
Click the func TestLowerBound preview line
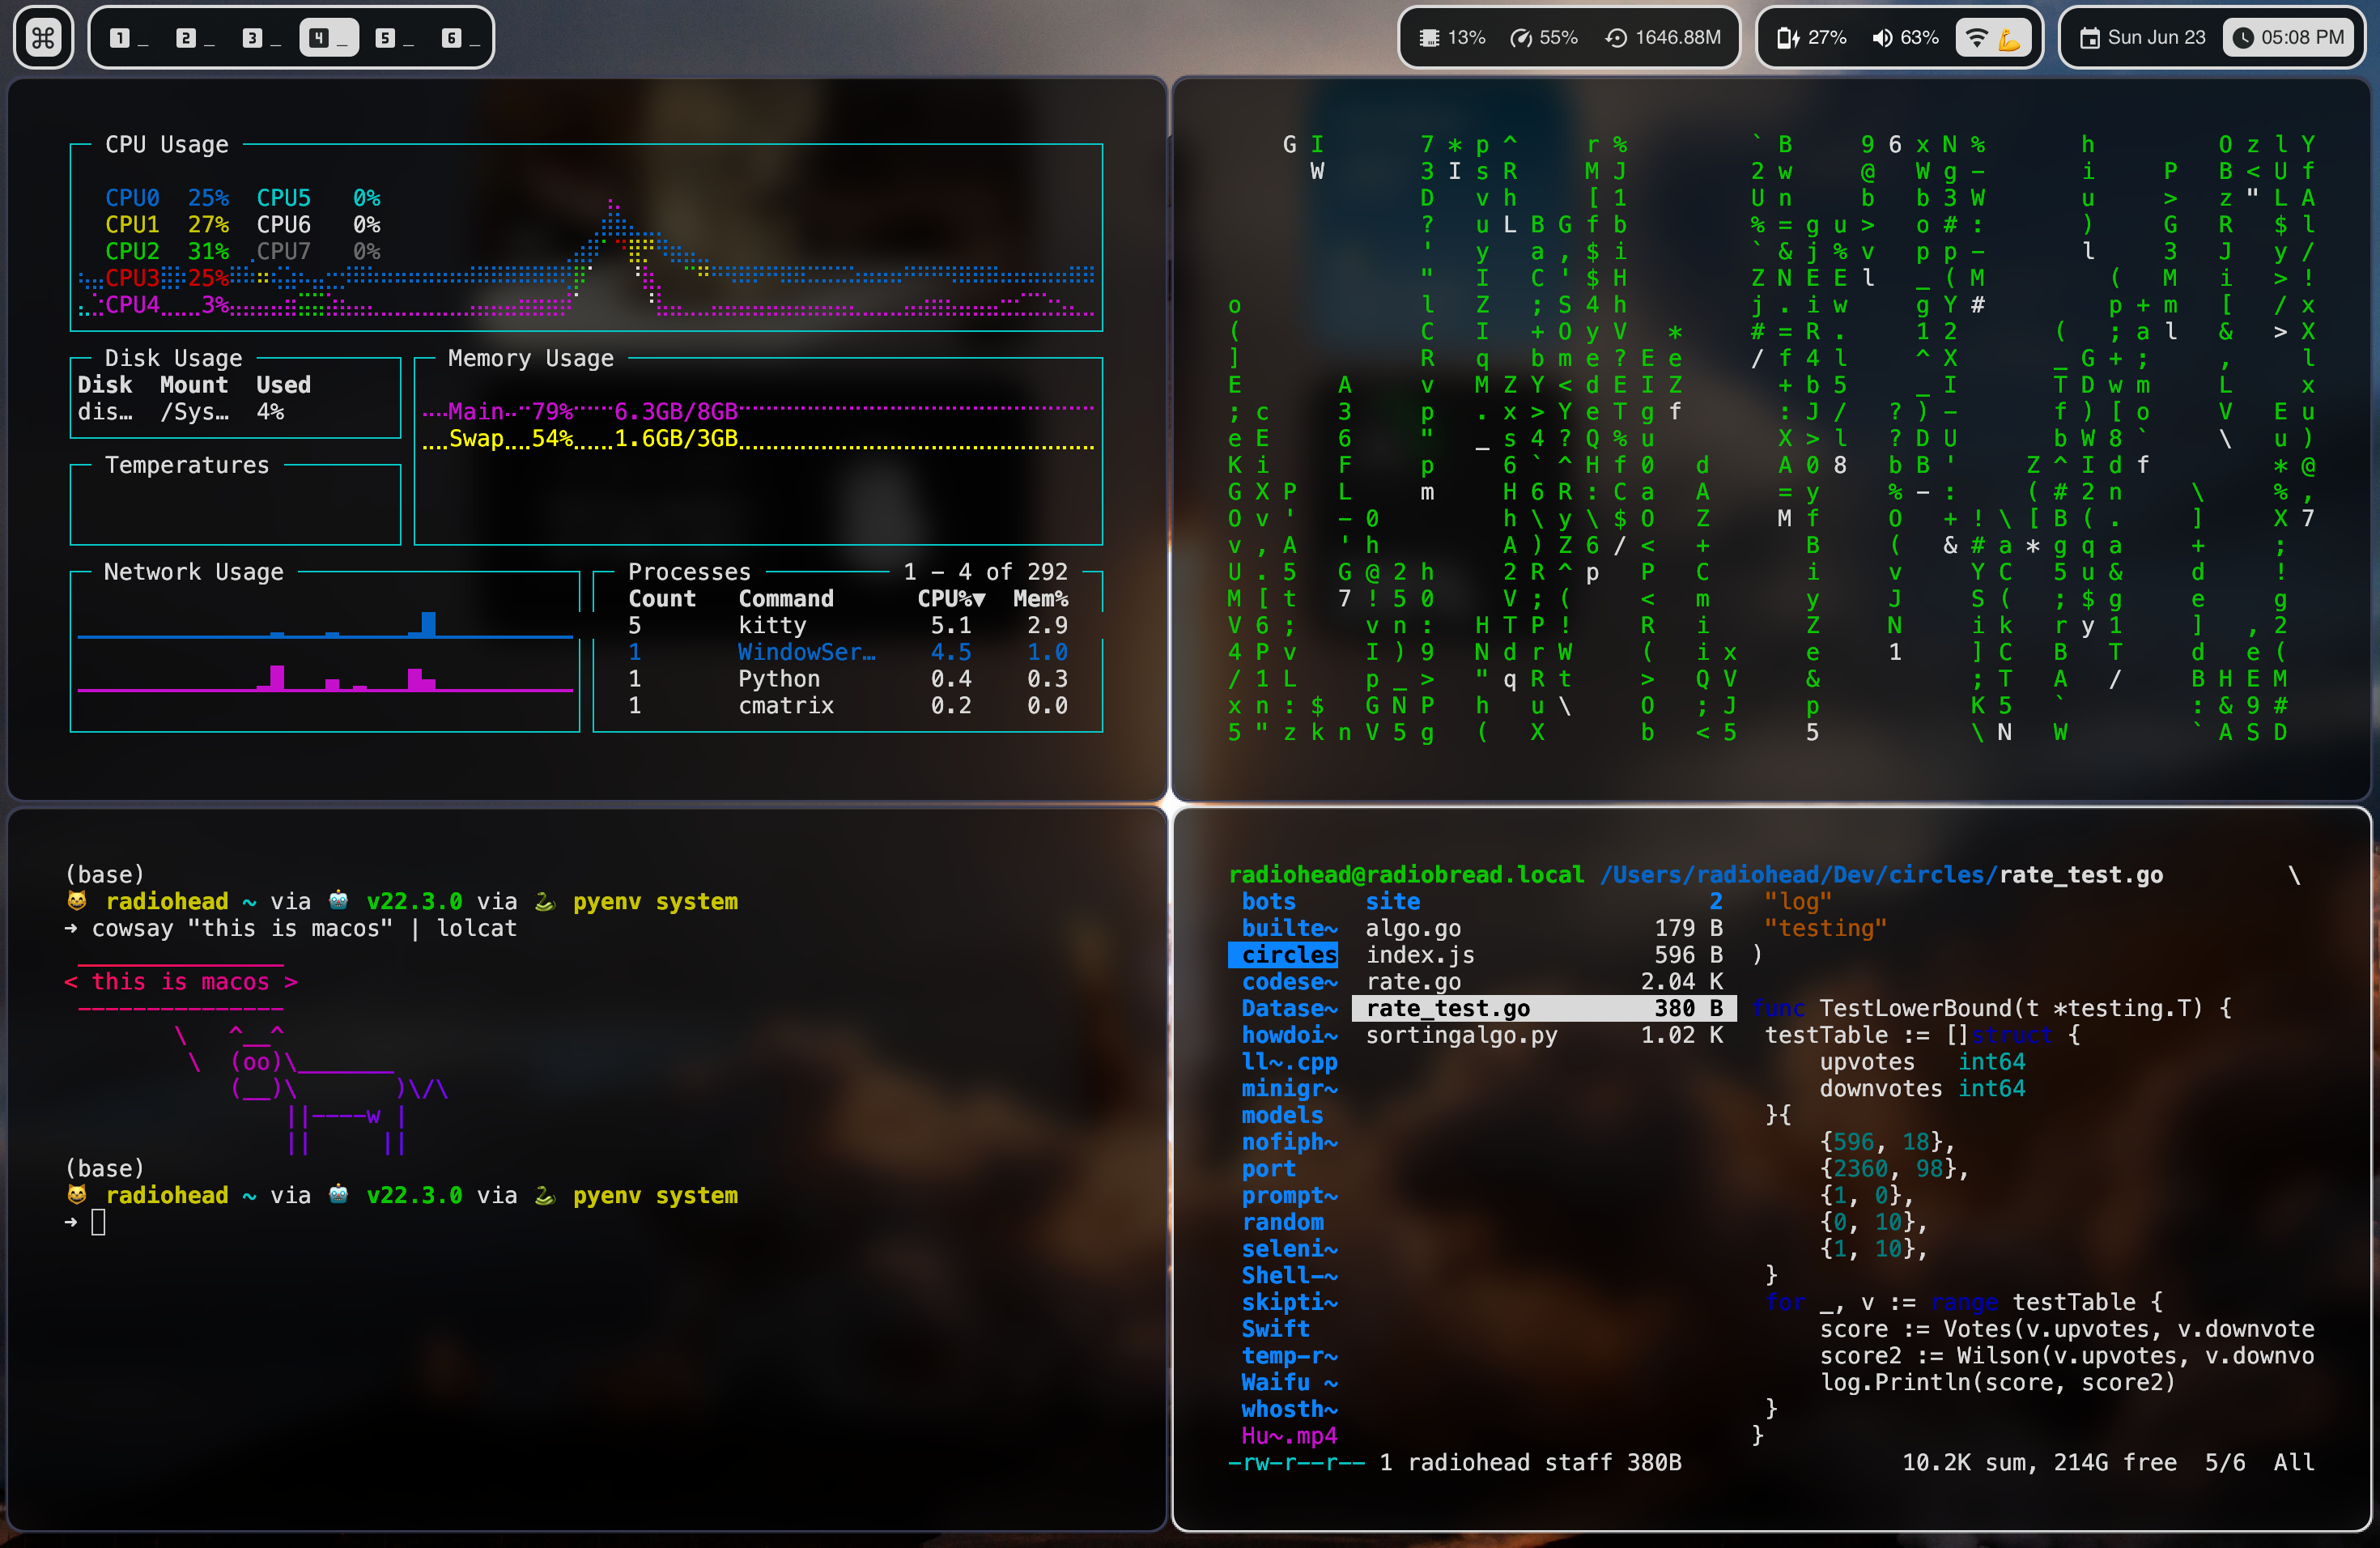coord(1993,1008)
